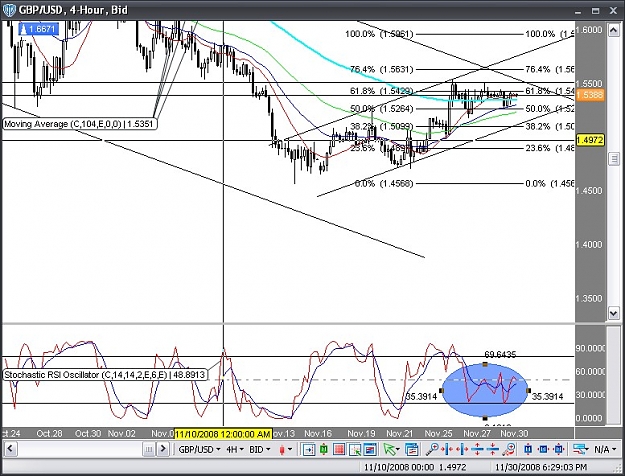
Task: Open the GBP/USD symbol dropdown
Action: click(x=199, y=449)
